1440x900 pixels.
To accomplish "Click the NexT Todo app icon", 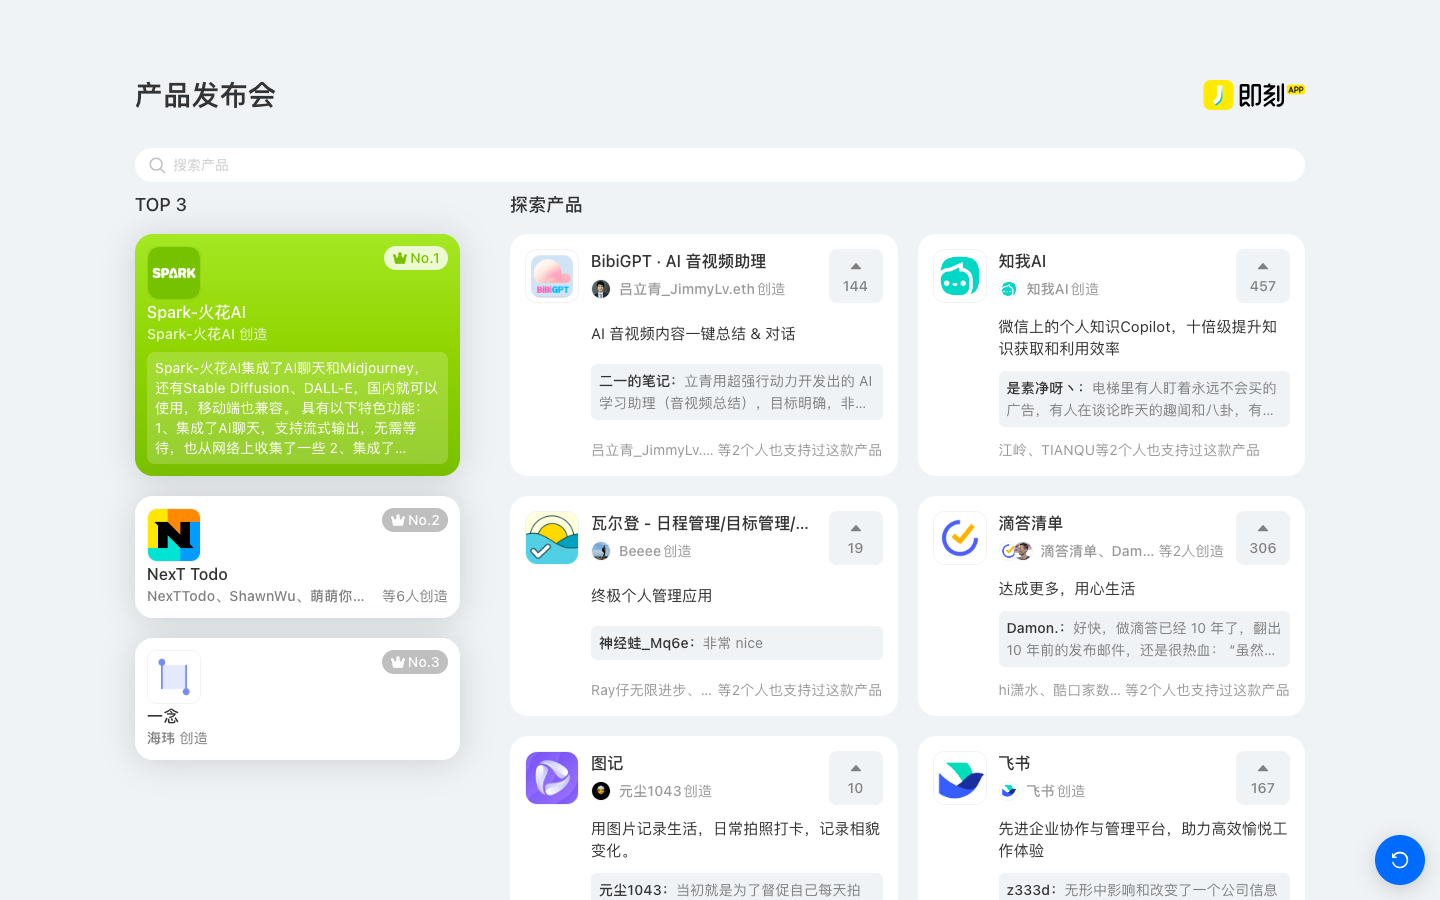I will coord(173,535).
